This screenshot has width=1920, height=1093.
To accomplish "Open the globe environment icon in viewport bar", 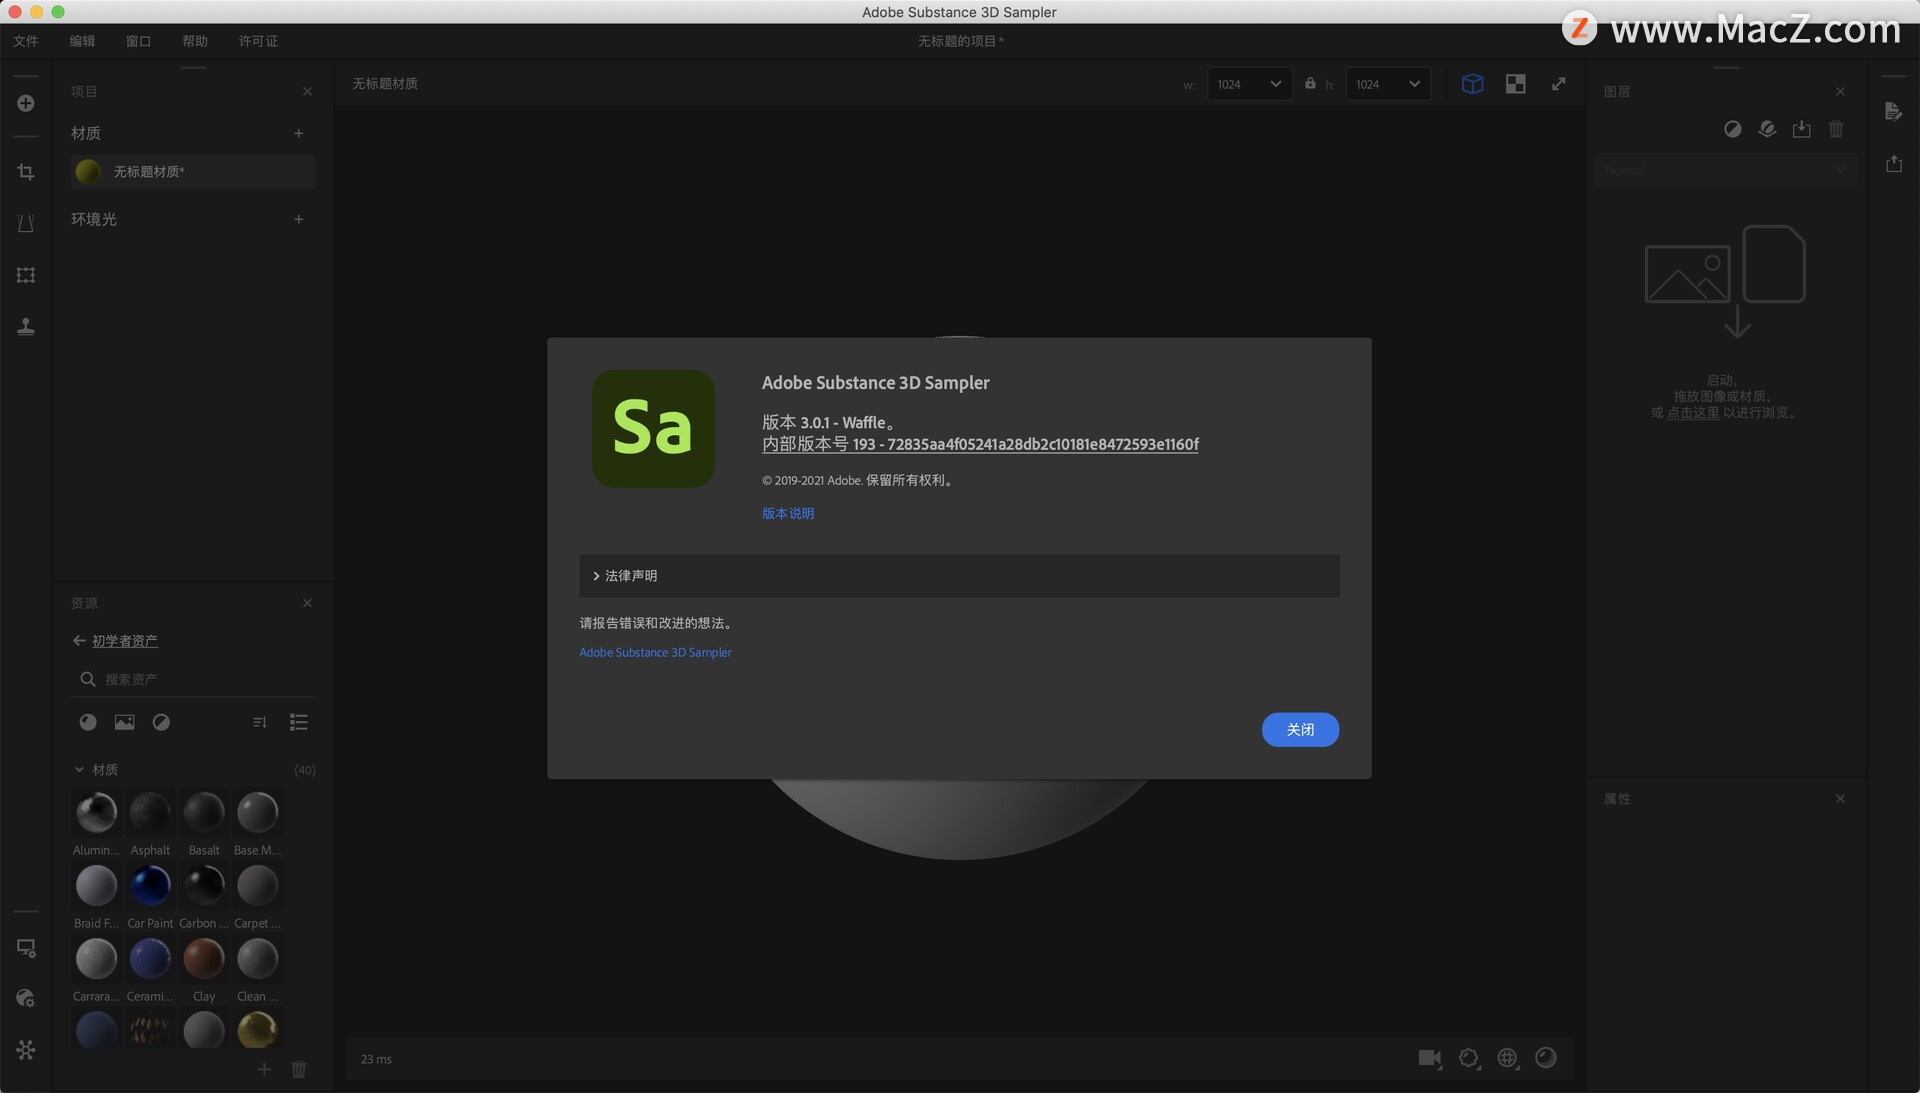I will (x=1508, y=1058).
